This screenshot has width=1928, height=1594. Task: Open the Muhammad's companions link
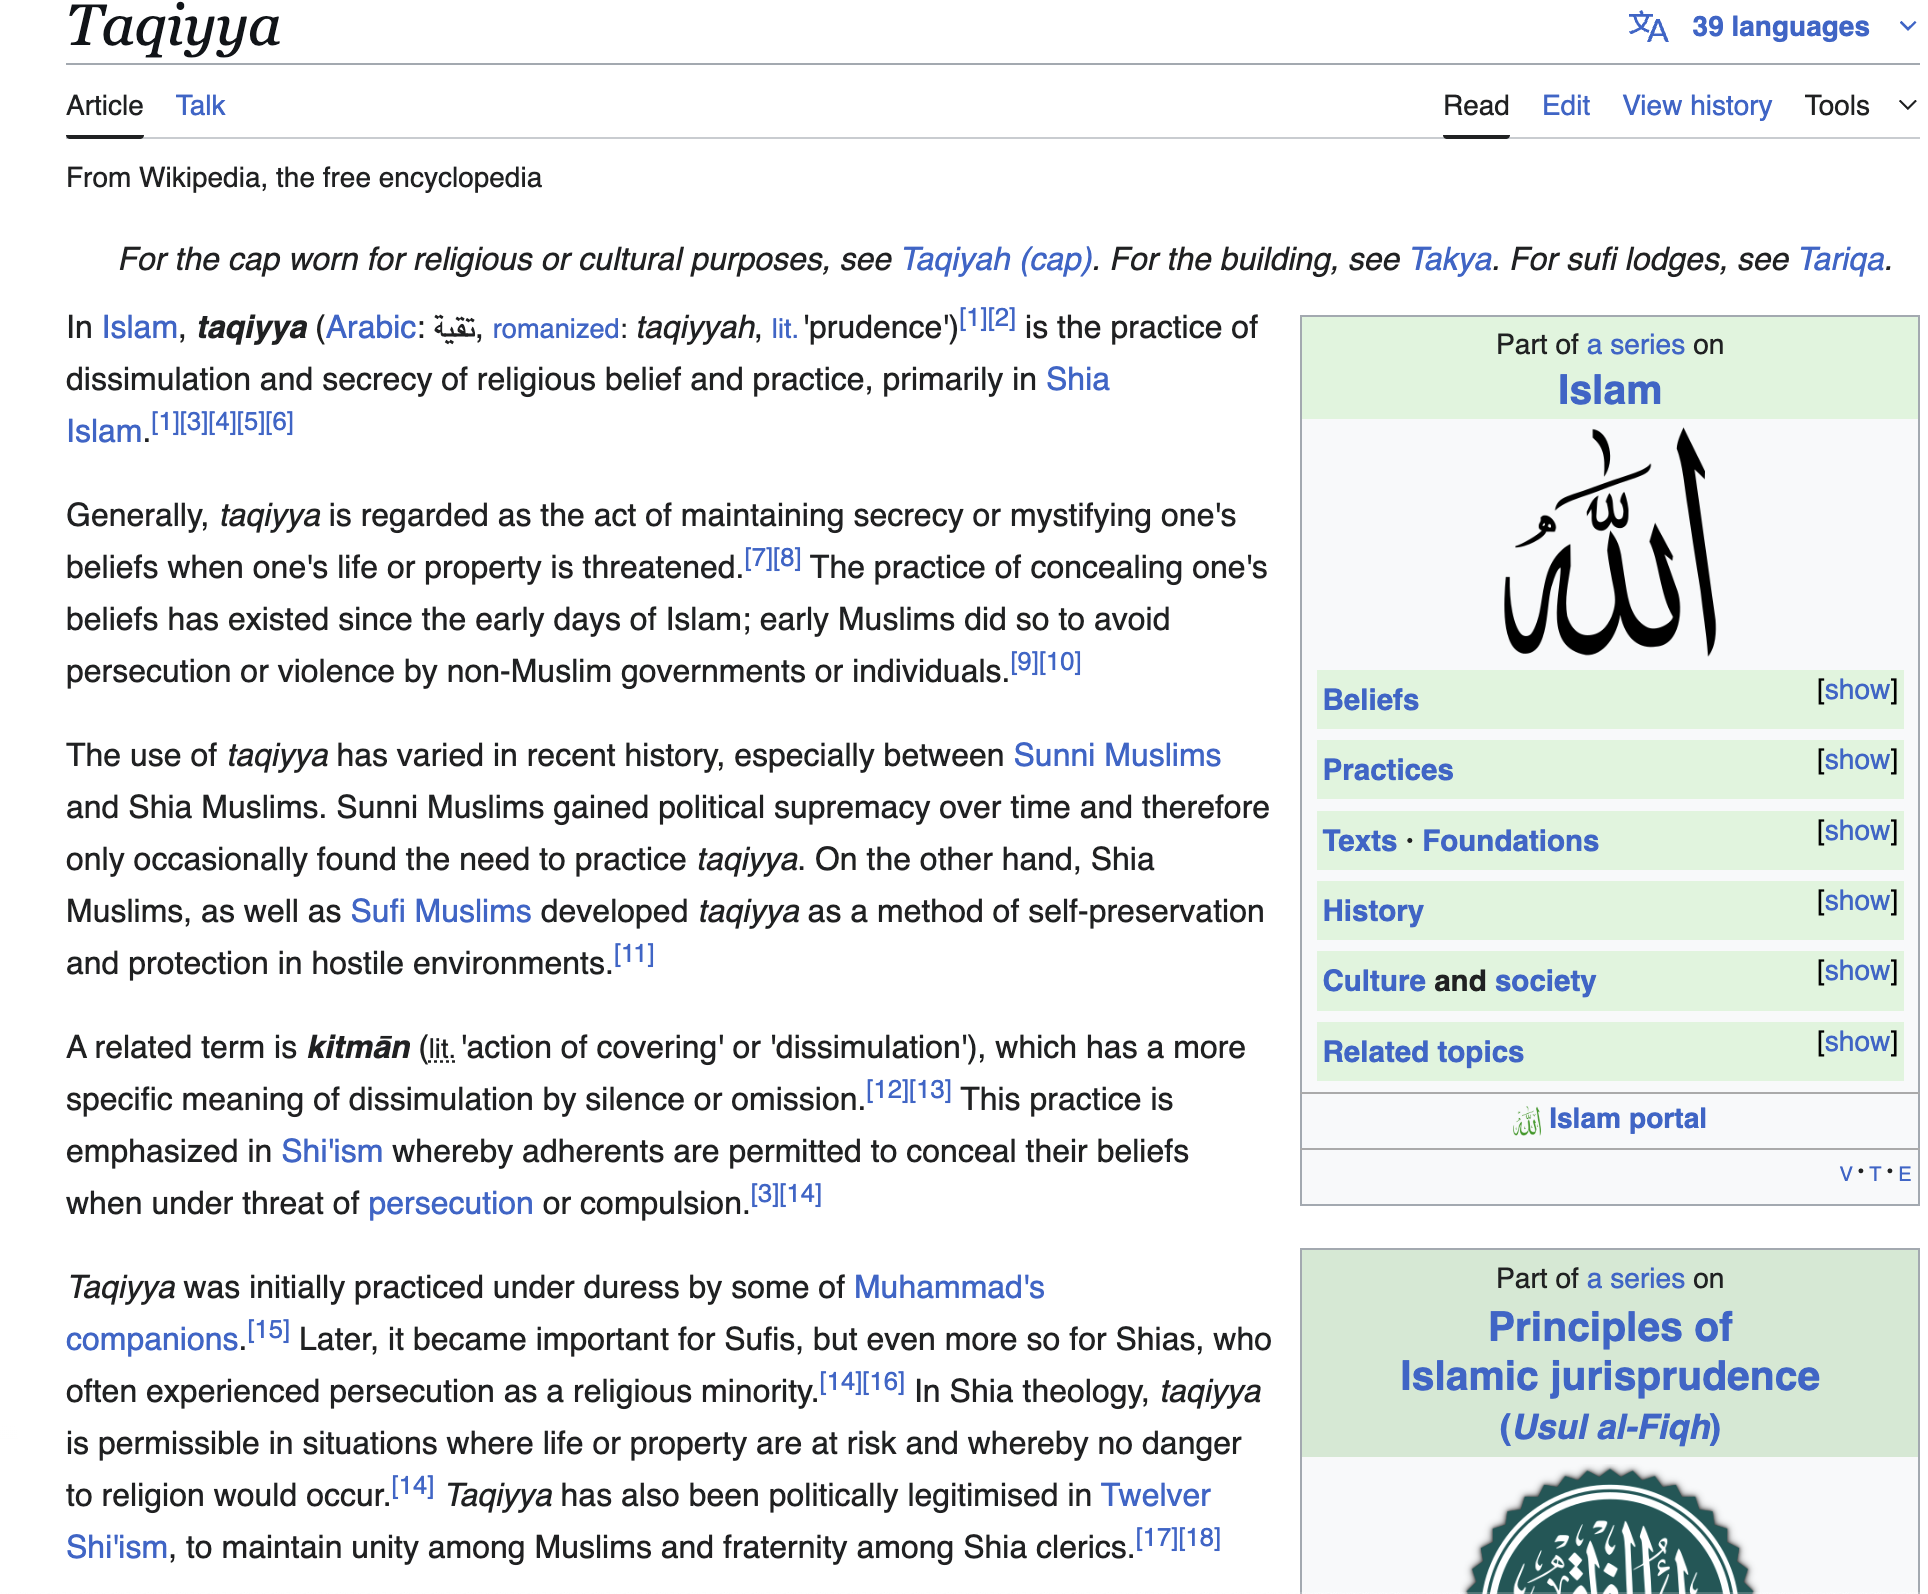coord(949,1287)
